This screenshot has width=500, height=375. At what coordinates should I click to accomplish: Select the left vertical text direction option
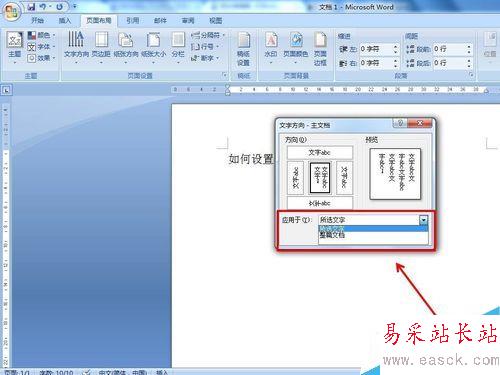(295, 178)
